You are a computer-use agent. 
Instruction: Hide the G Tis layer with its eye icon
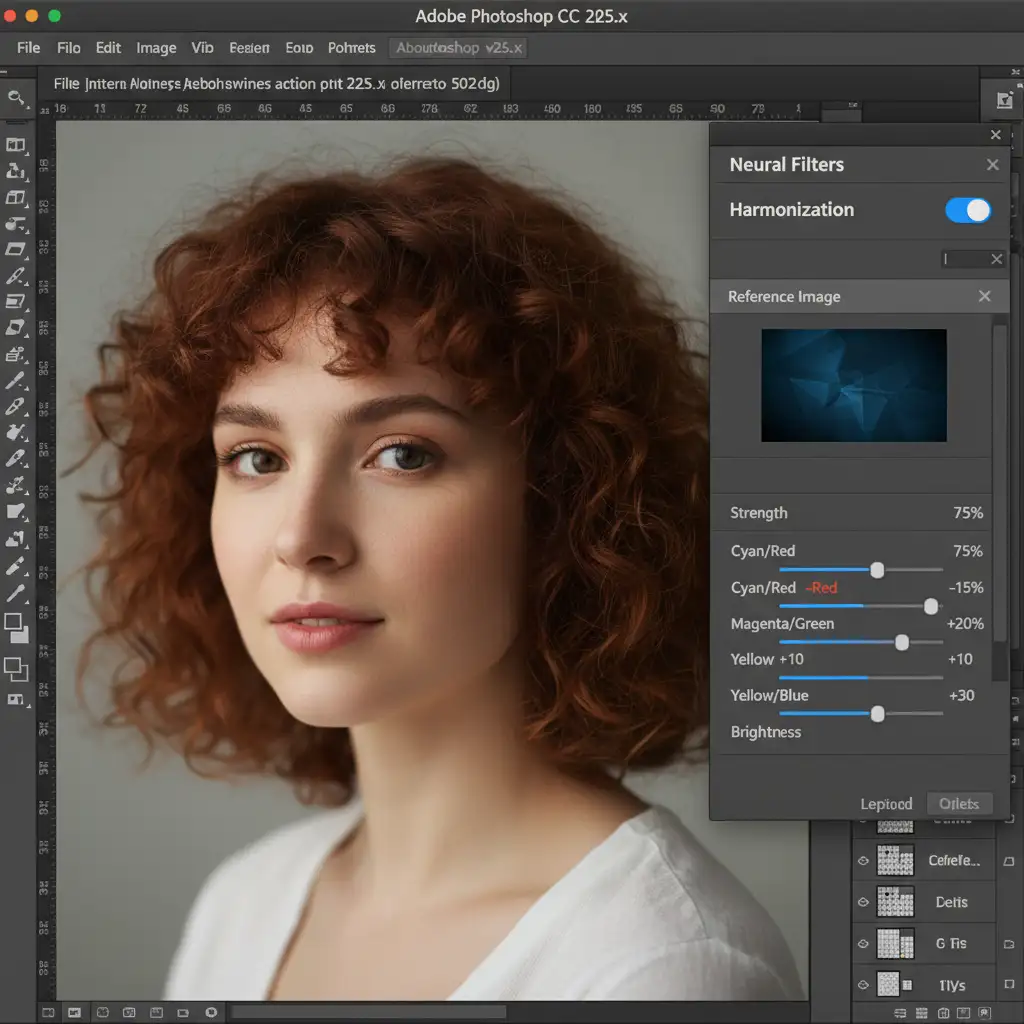point(863,943)
